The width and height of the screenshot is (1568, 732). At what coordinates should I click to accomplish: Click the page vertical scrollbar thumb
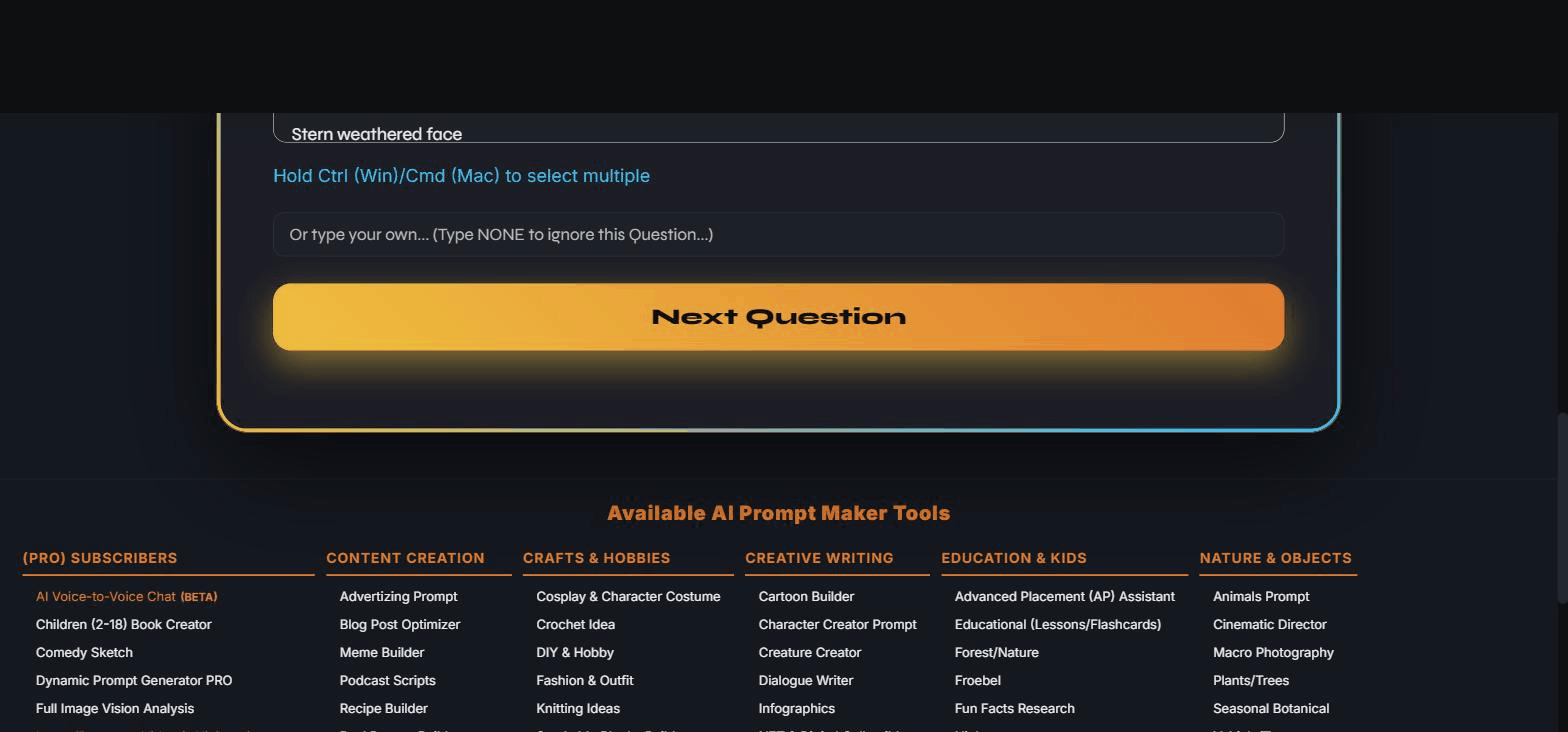1562,508
